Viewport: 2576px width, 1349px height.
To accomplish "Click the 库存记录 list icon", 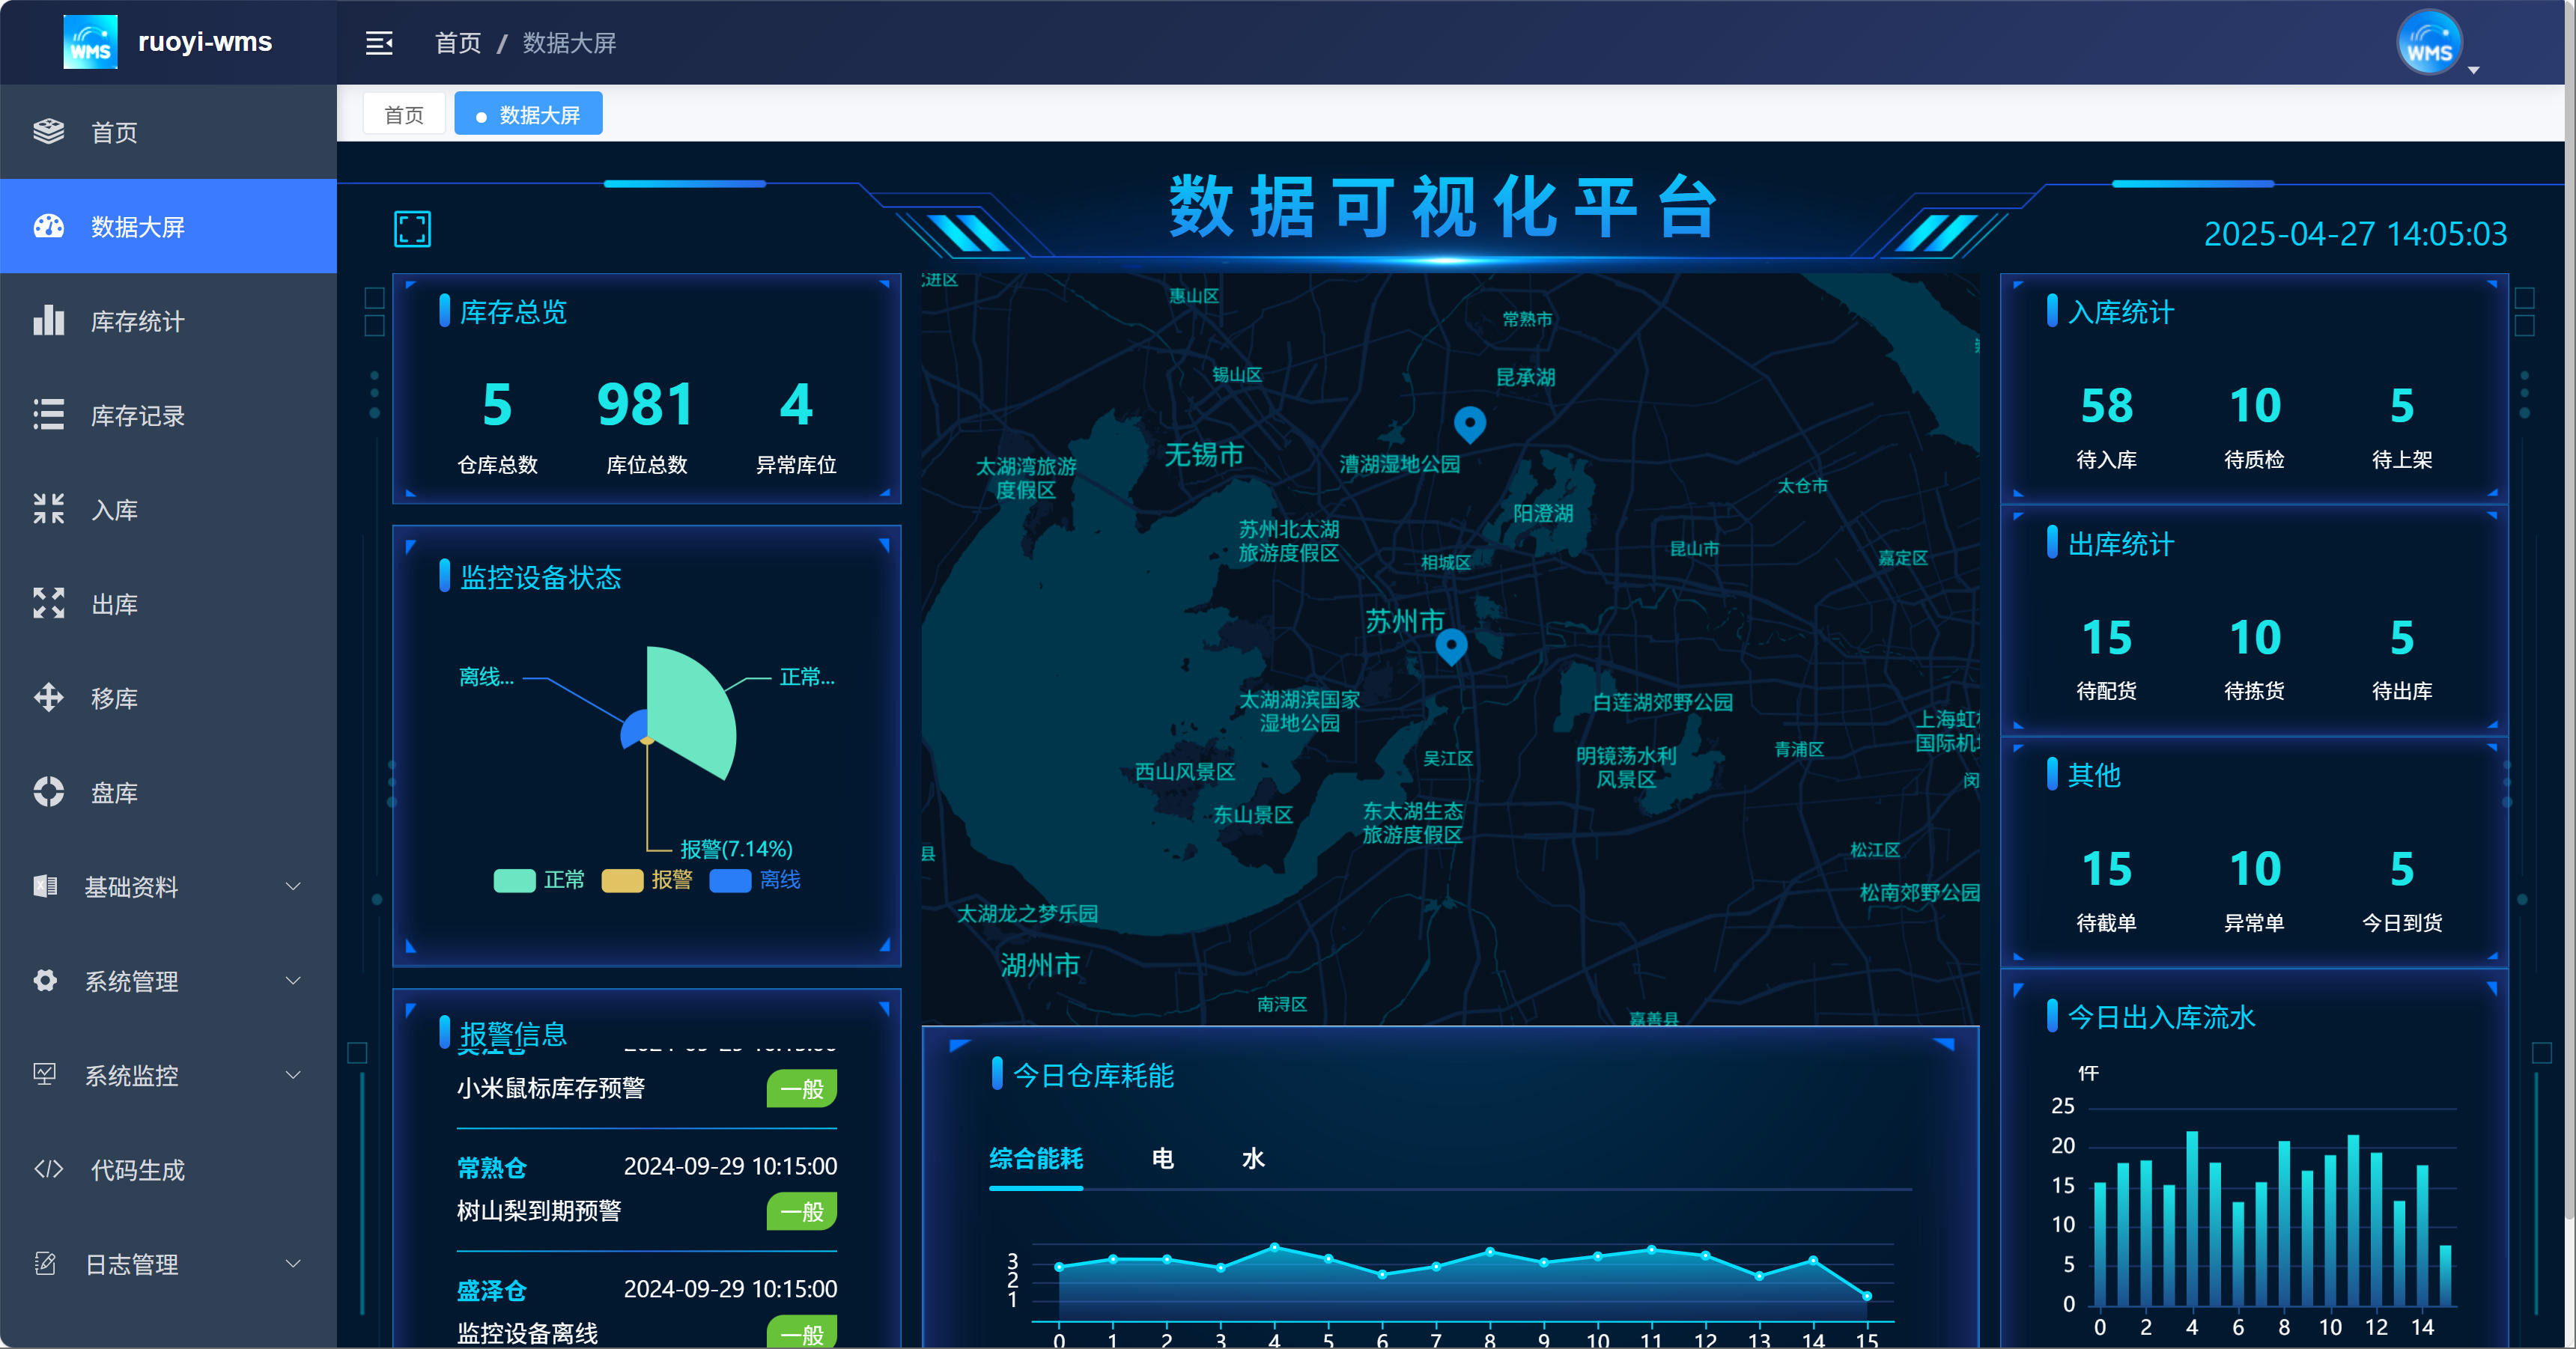I will click(48, 415).
